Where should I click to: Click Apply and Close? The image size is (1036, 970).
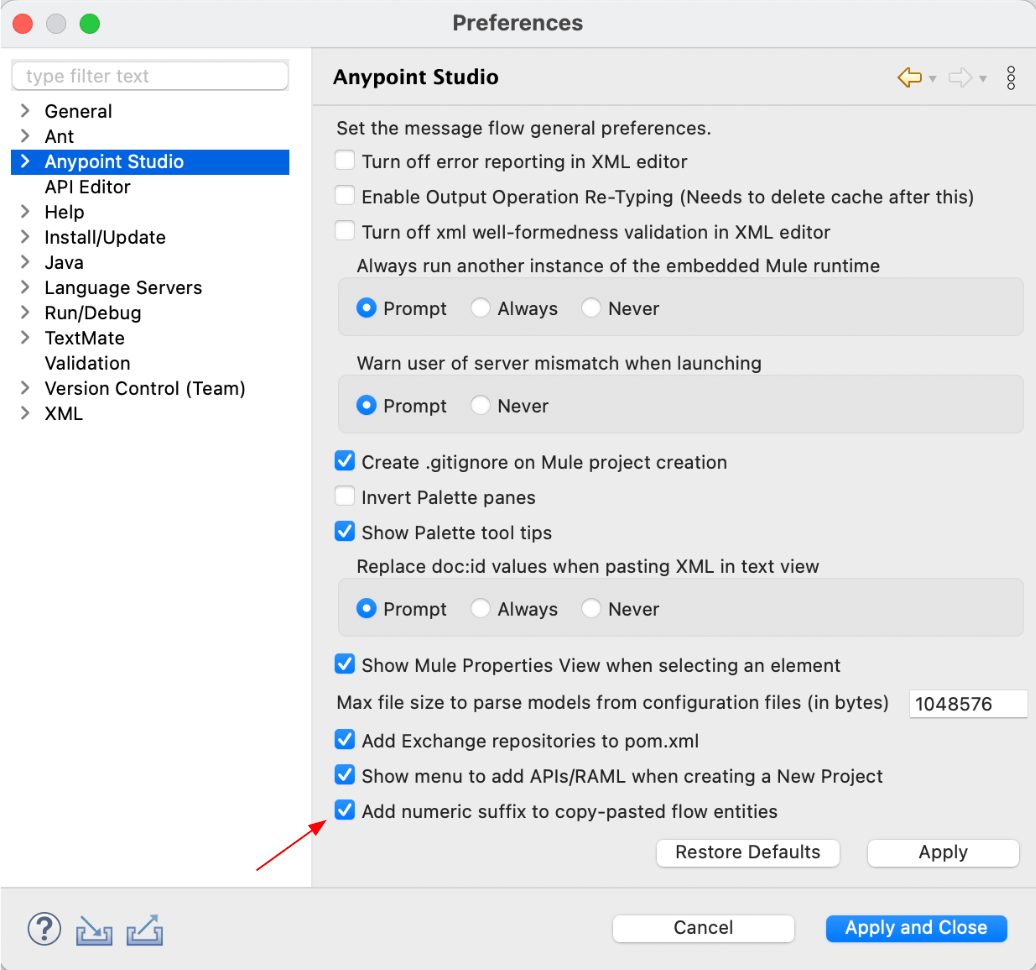coord(915,928)
